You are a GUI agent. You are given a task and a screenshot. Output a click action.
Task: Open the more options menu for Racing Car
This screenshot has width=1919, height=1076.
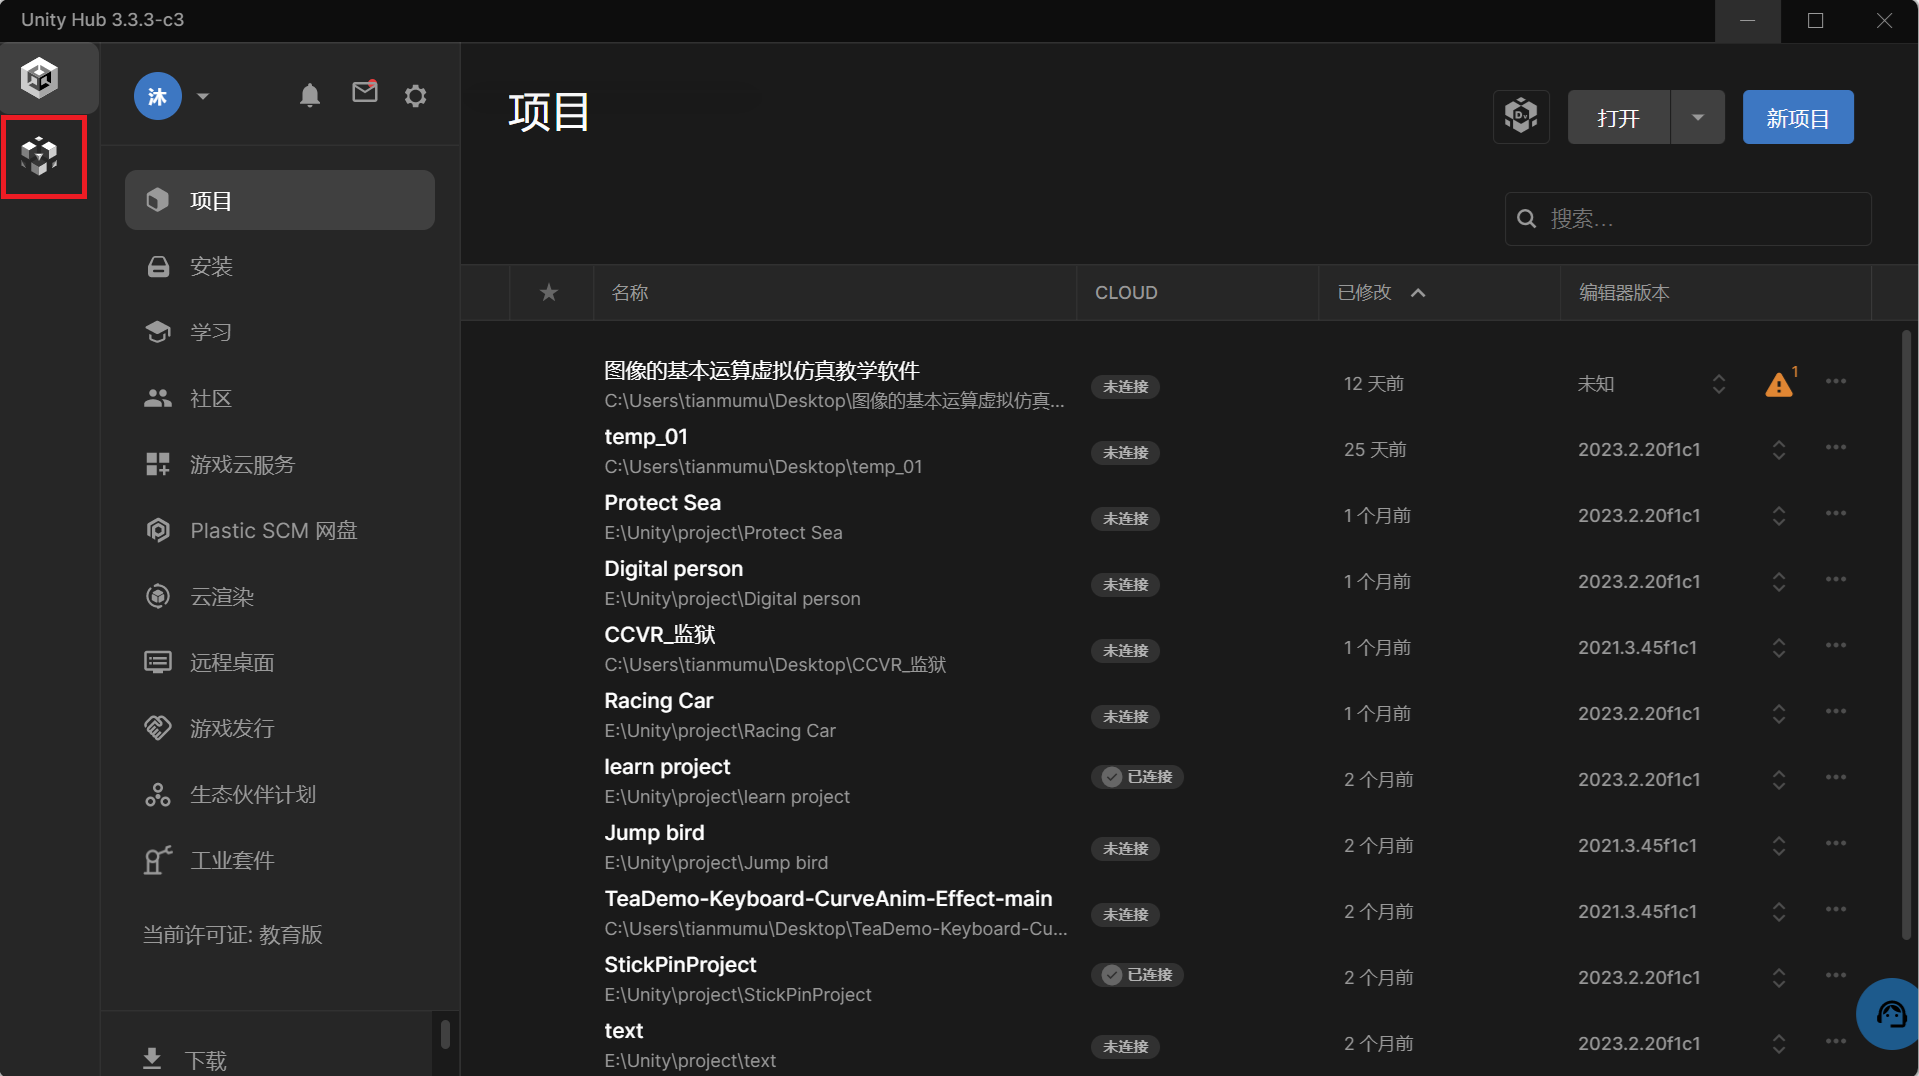pos(1836,712)
